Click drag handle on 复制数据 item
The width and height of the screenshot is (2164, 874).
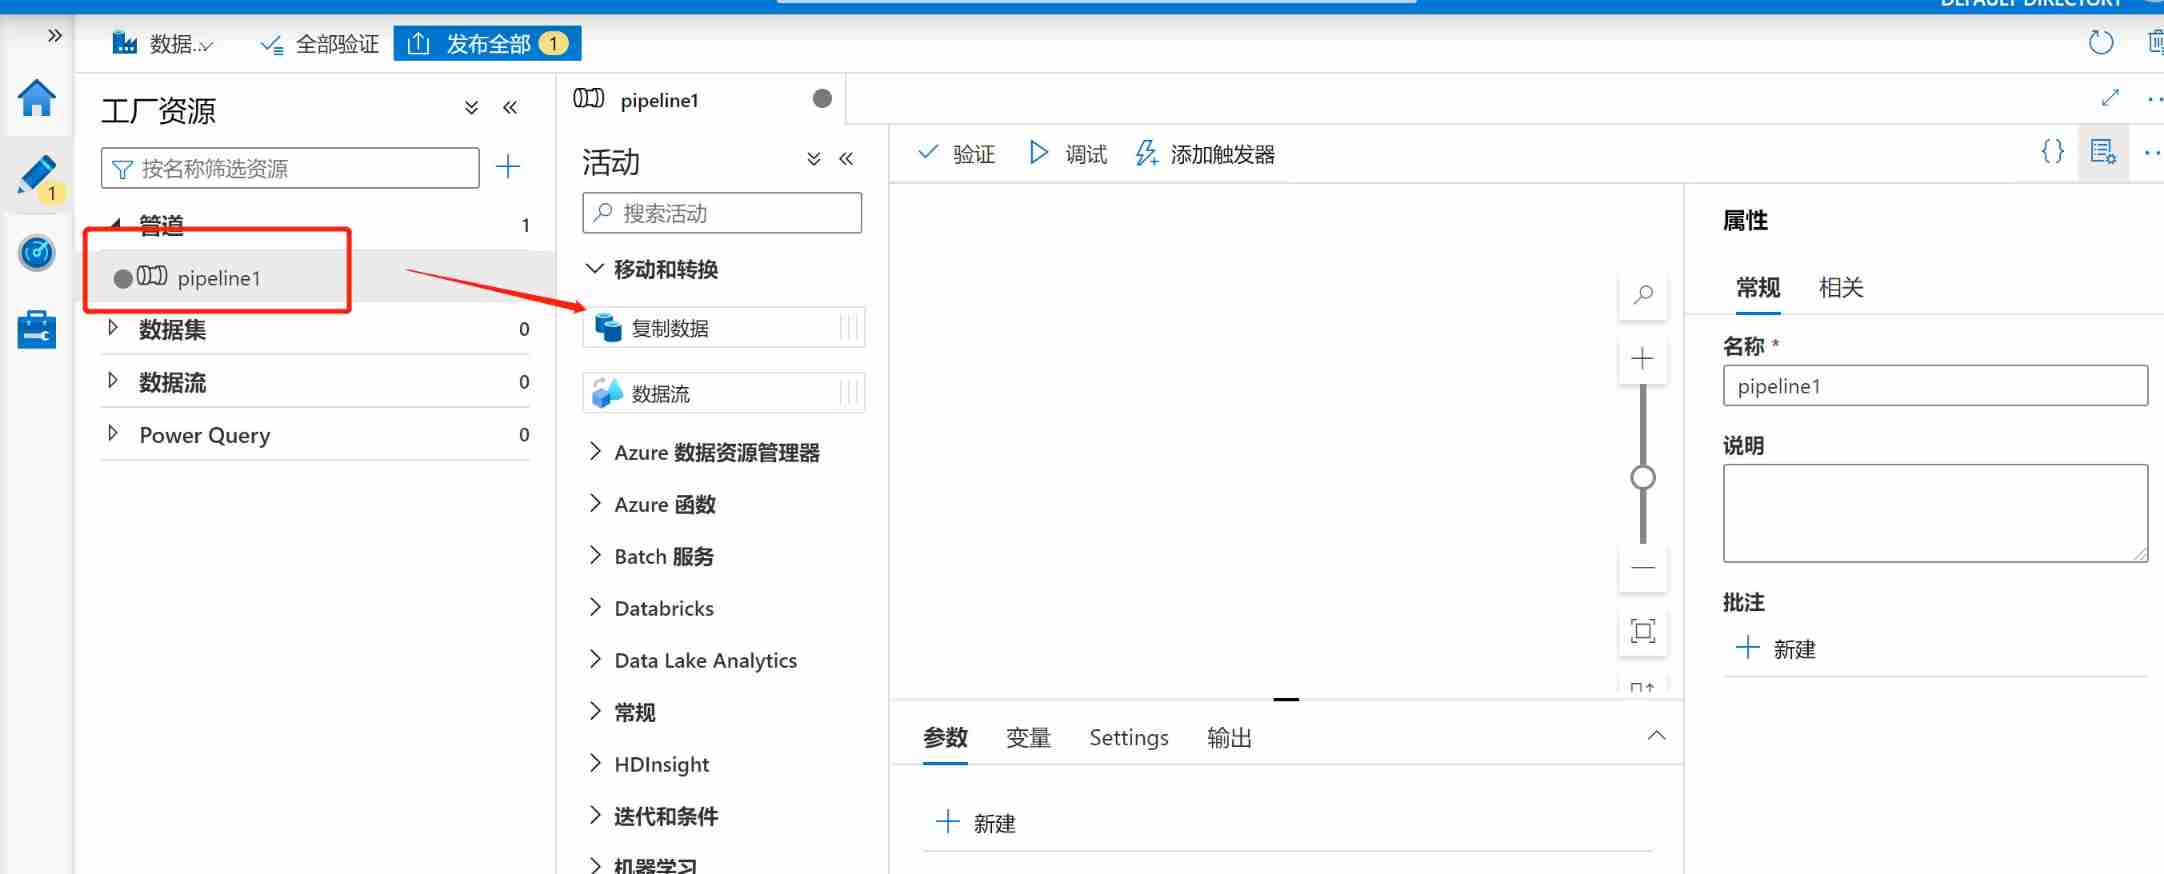pos(849,328)
